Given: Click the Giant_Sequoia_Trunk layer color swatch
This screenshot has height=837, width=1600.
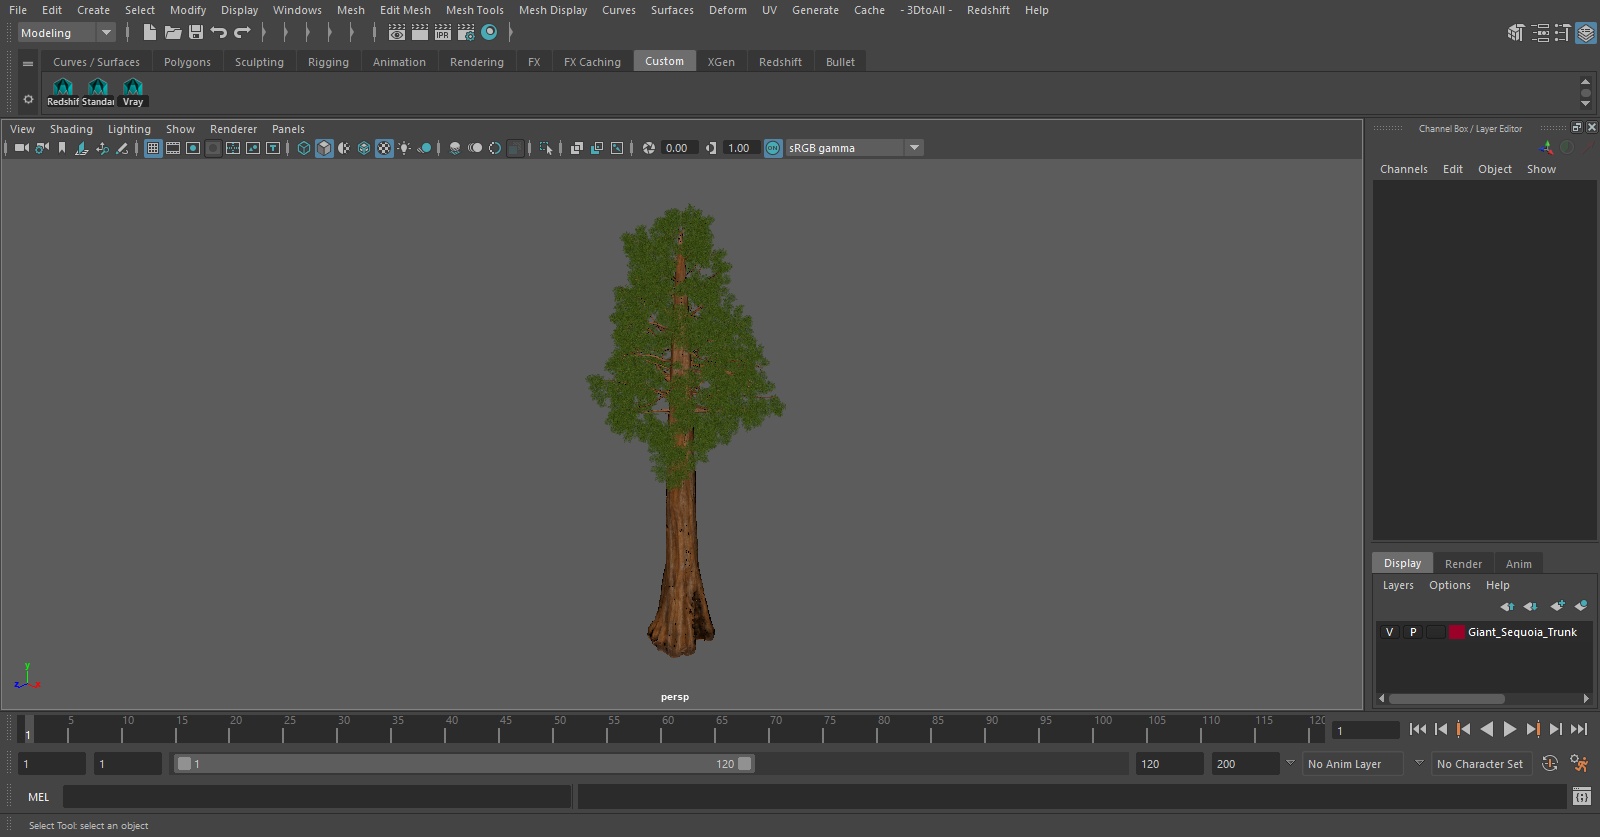Looking at the screenshot, I should [1457, 632].
